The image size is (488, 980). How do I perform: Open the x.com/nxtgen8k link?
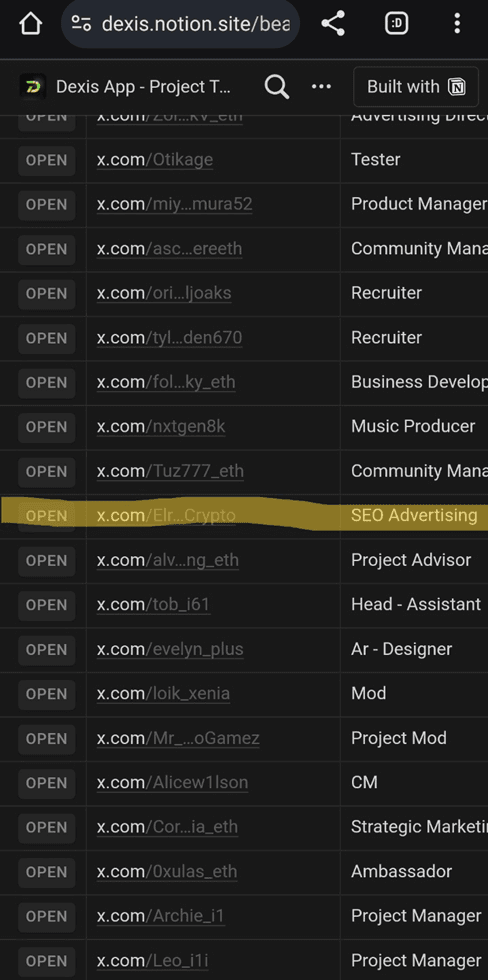tap(161, 427)
